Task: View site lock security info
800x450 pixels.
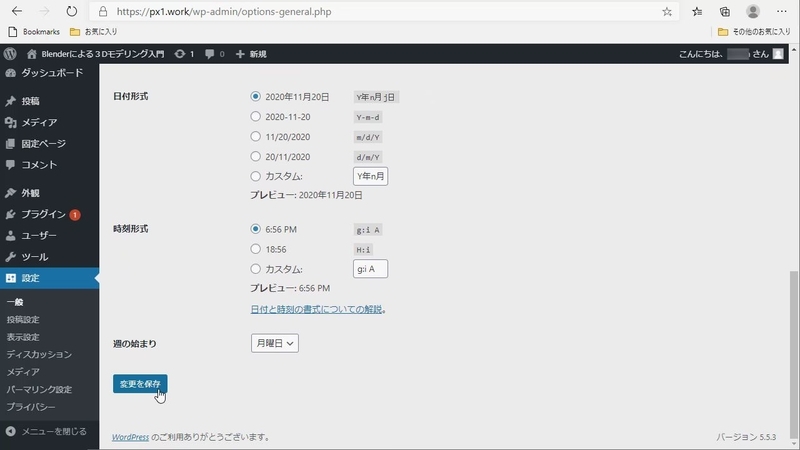Action: 103,11
